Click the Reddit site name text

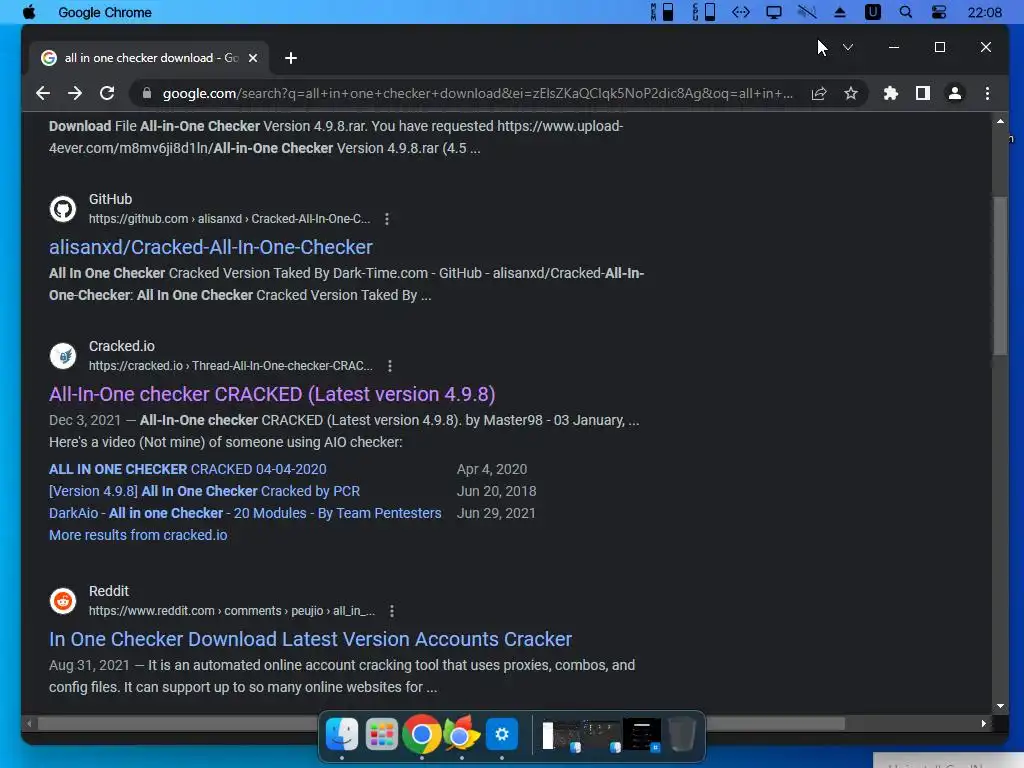(x=108, y=591)
